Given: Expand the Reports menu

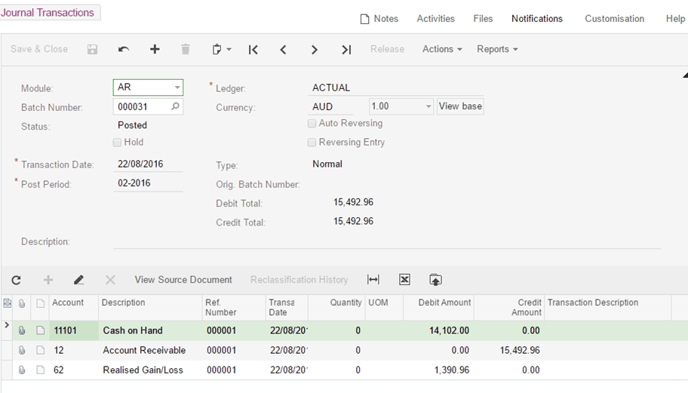Looking at the screenshot, I should point(497,49).
